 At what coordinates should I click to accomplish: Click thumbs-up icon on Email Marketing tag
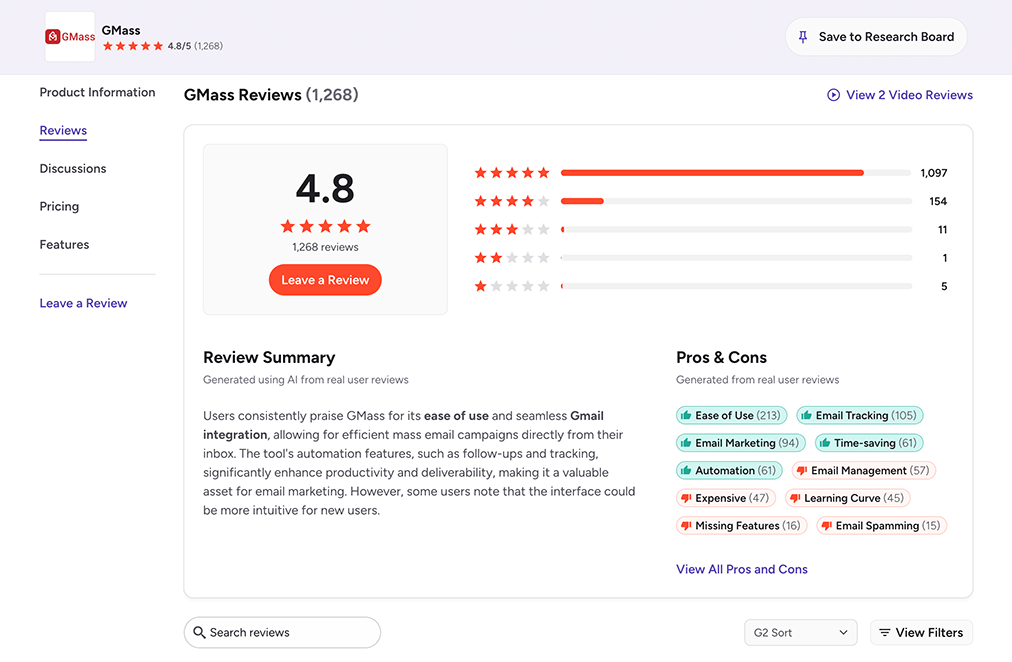pyautogui.click(x=686, y=443)
